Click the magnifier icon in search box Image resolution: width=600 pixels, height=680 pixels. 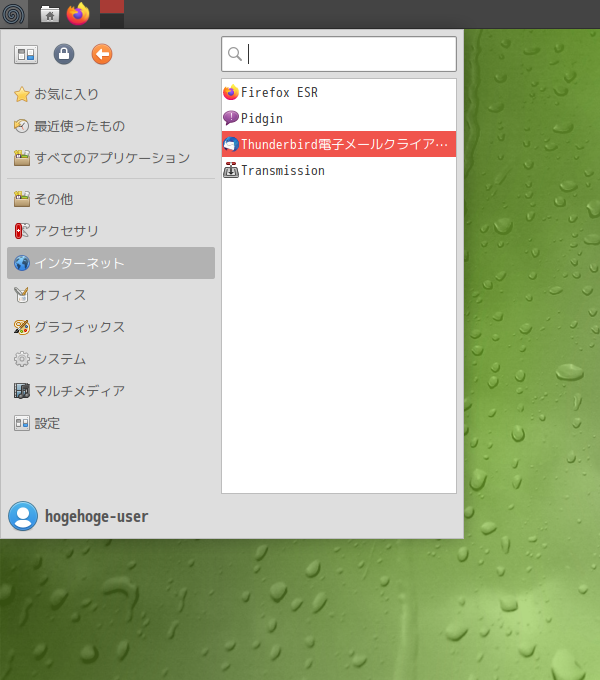(235, 54)
